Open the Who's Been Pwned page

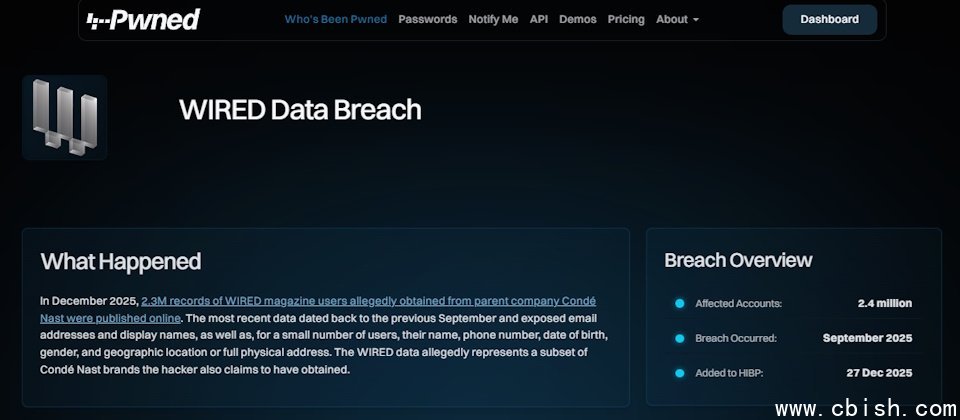[x=335, y=19]
